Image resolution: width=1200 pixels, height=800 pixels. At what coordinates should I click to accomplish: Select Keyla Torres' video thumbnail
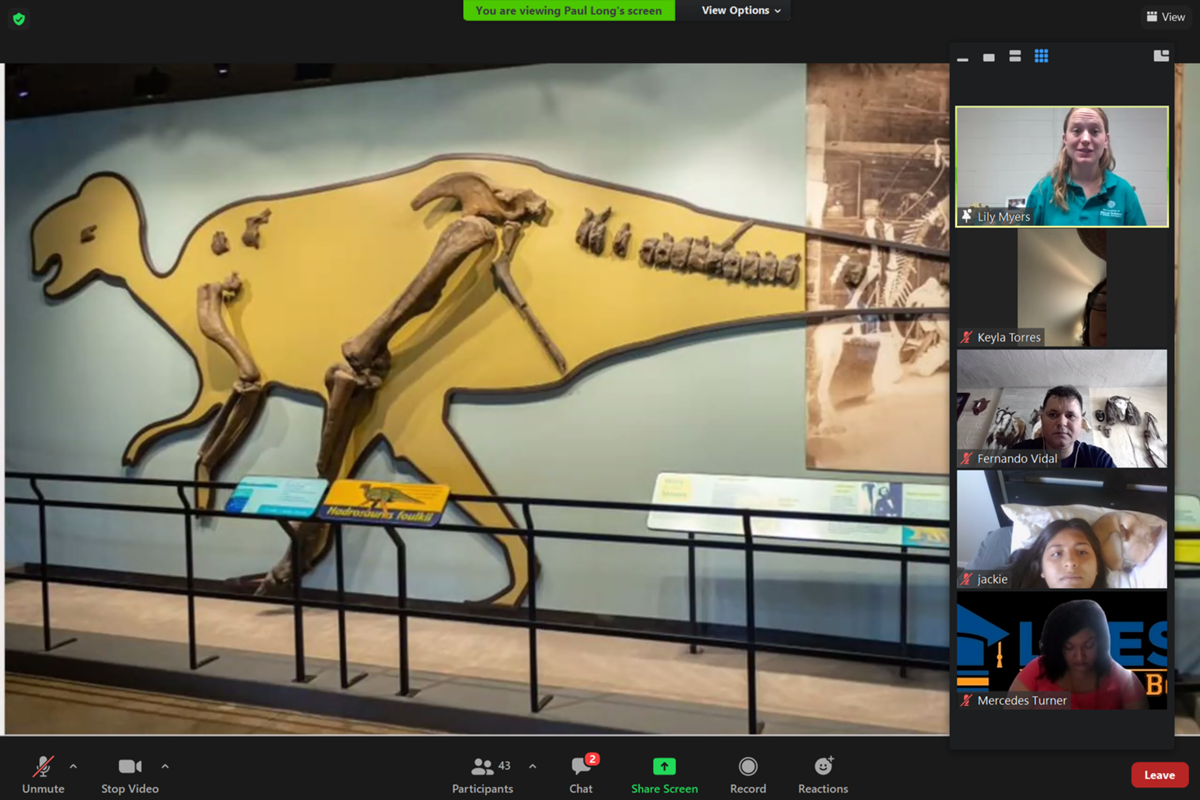point(1062,288)
